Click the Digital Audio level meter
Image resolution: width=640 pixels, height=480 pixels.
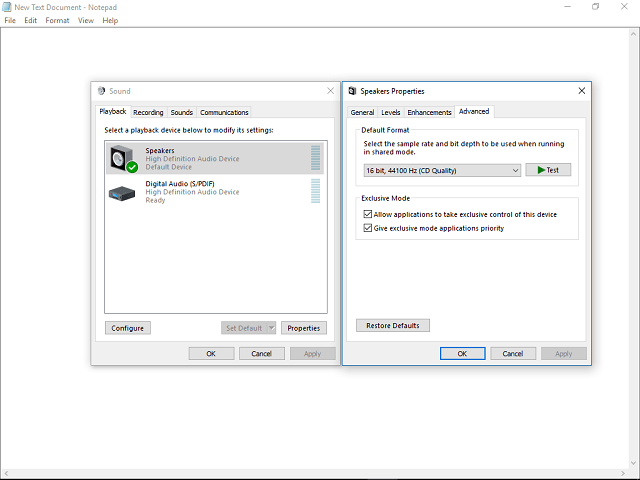(x=316, y=191)
